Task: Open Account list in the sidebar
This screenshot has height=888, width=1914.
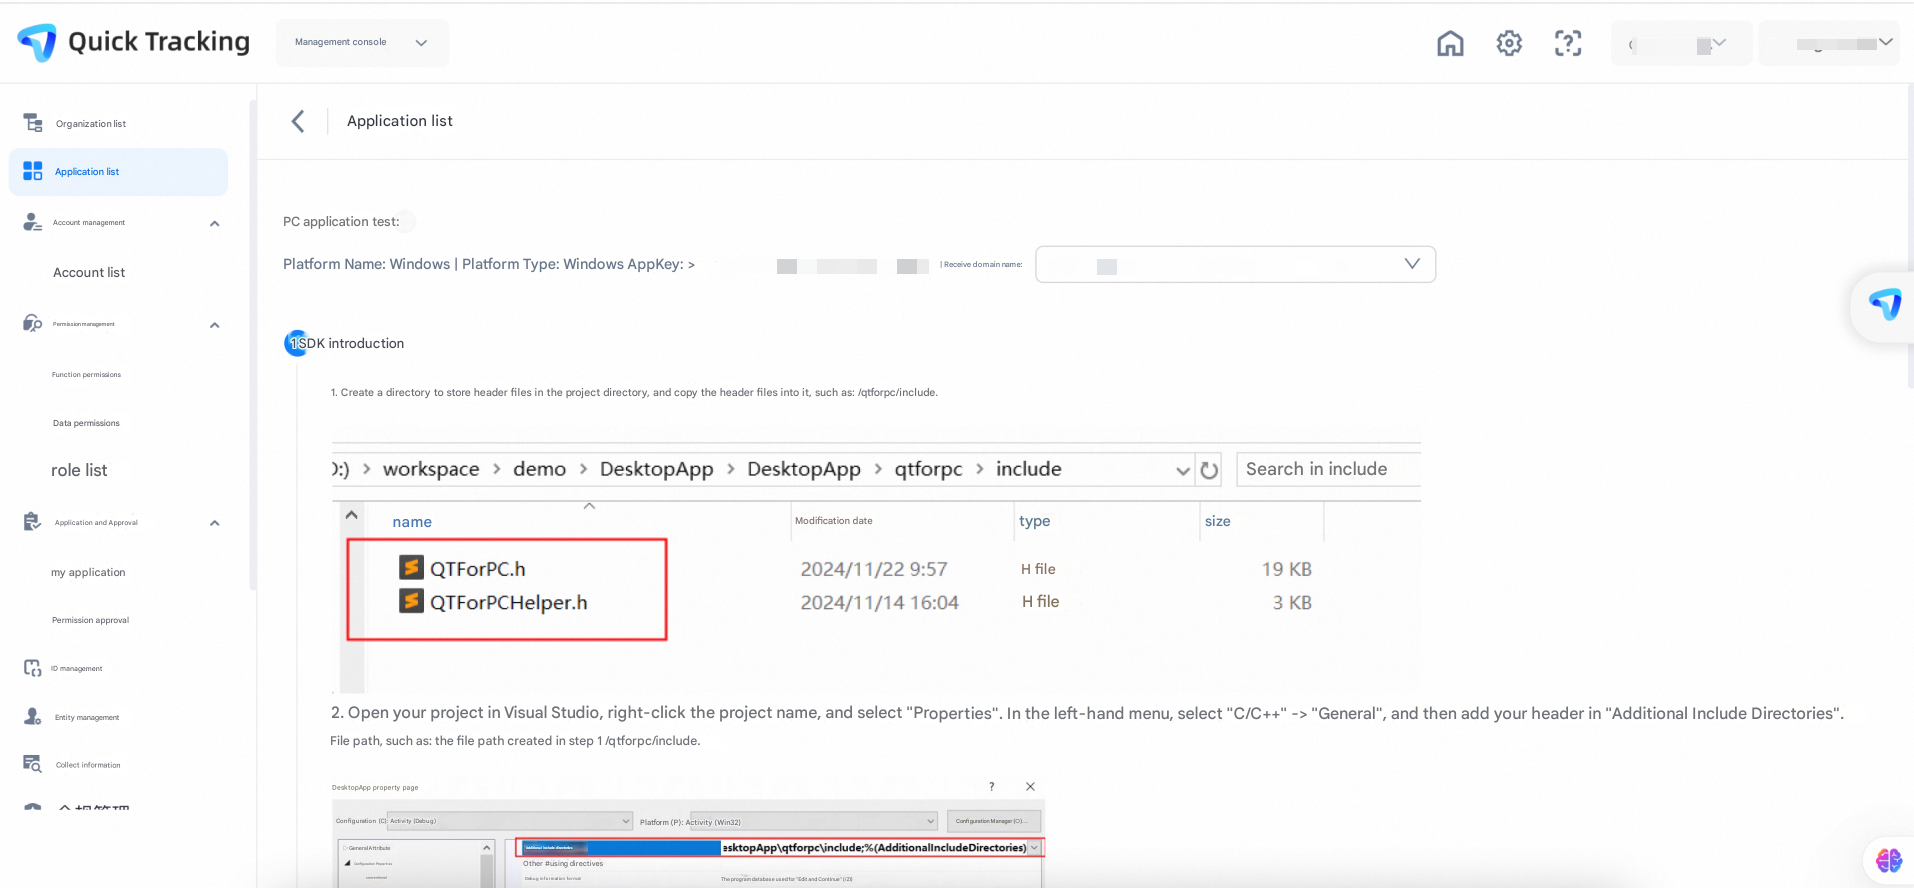Action: (x=89, y=273)
